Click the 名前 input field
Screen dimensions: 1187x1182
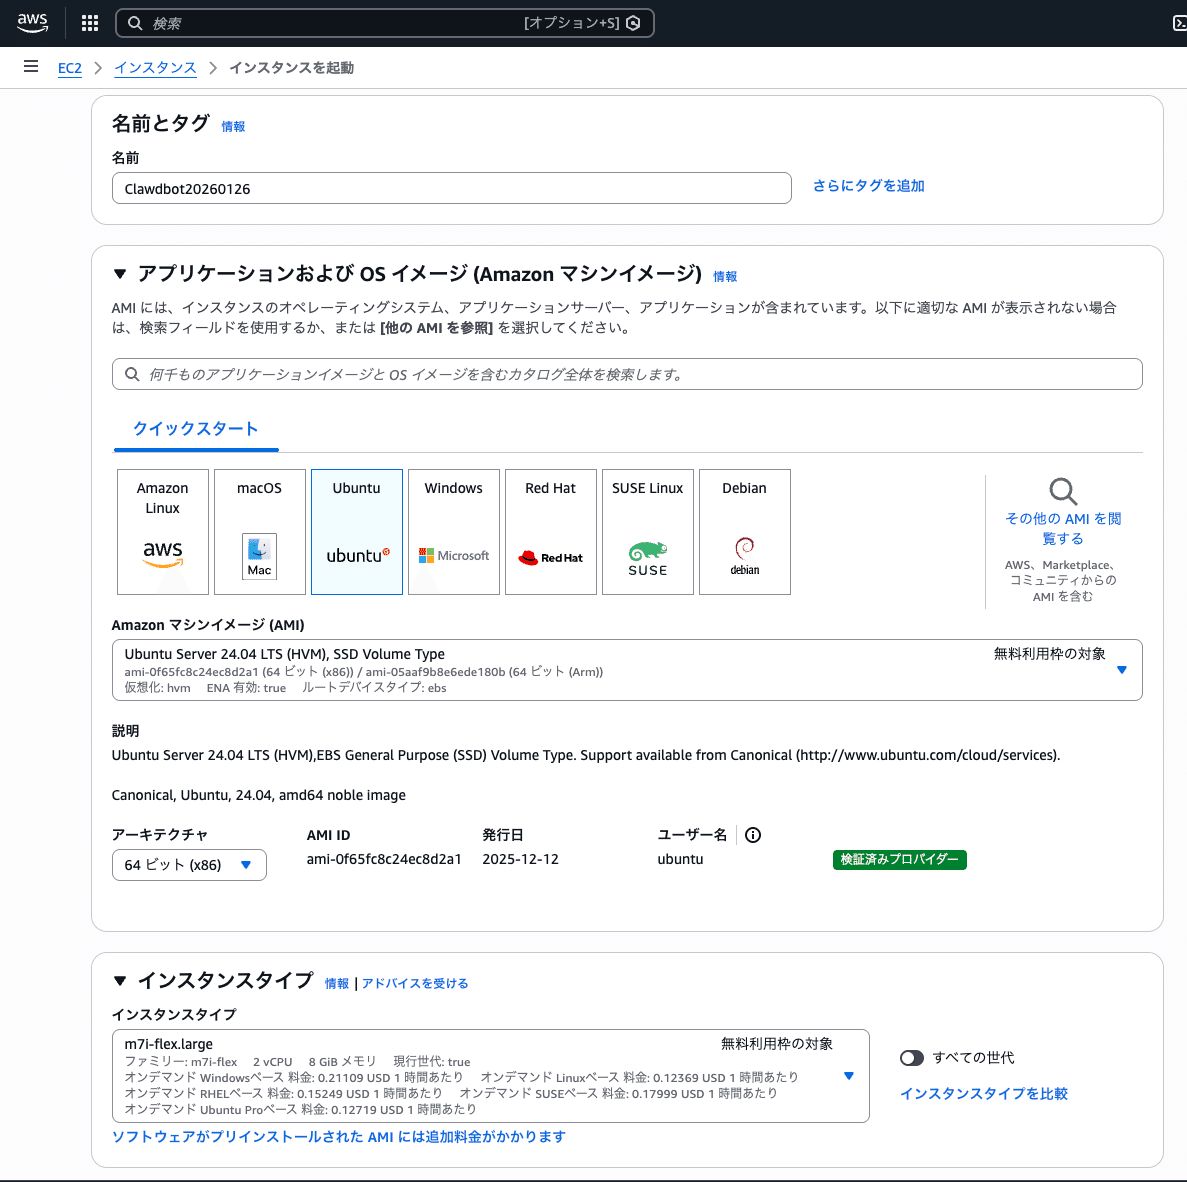[450, 188]
